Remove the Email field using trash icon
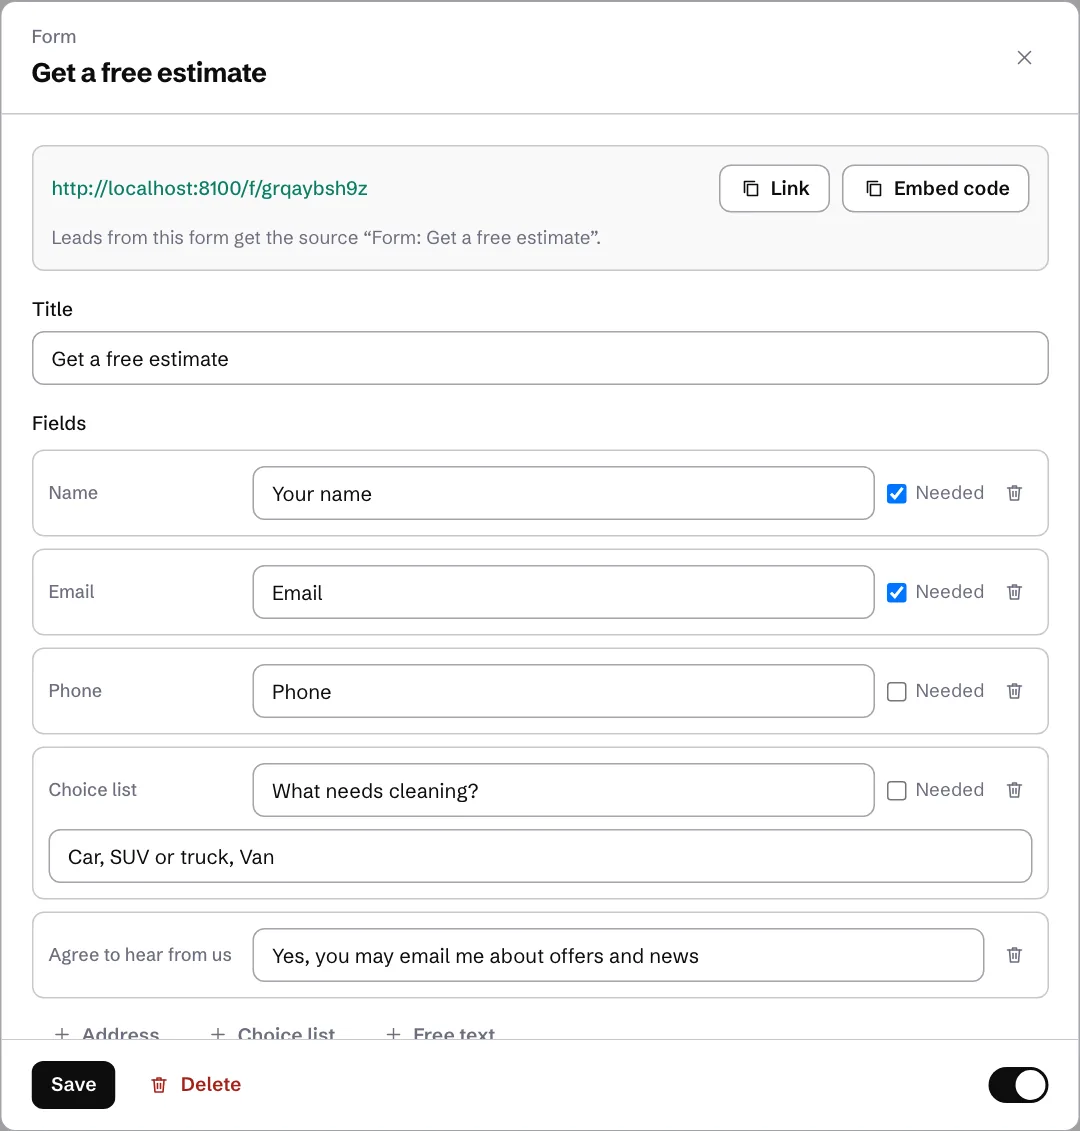The width and height of the screenshot is (1080, 1131). tap(1014, 592)
